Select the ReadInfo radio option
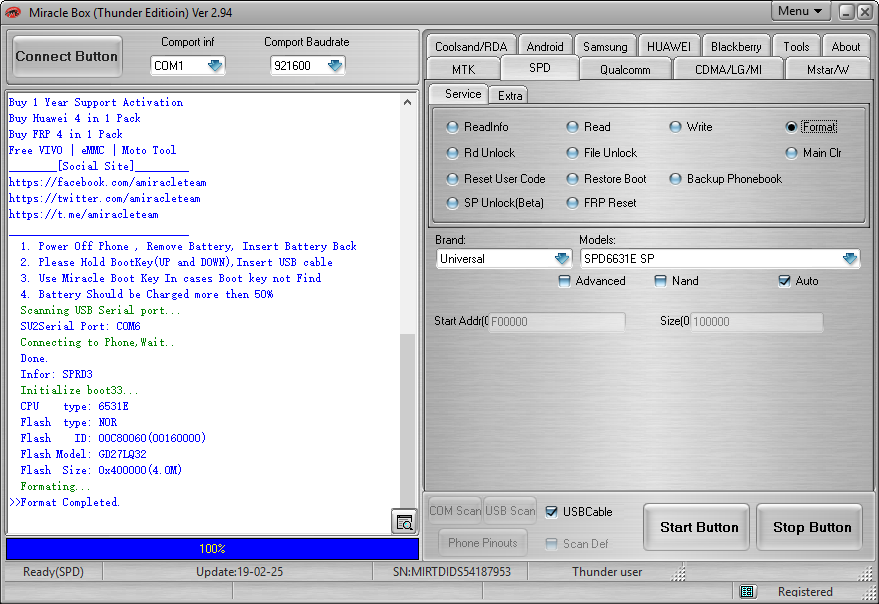The height and width of the screenshot is (604, 879). click(x=452, y=127)
